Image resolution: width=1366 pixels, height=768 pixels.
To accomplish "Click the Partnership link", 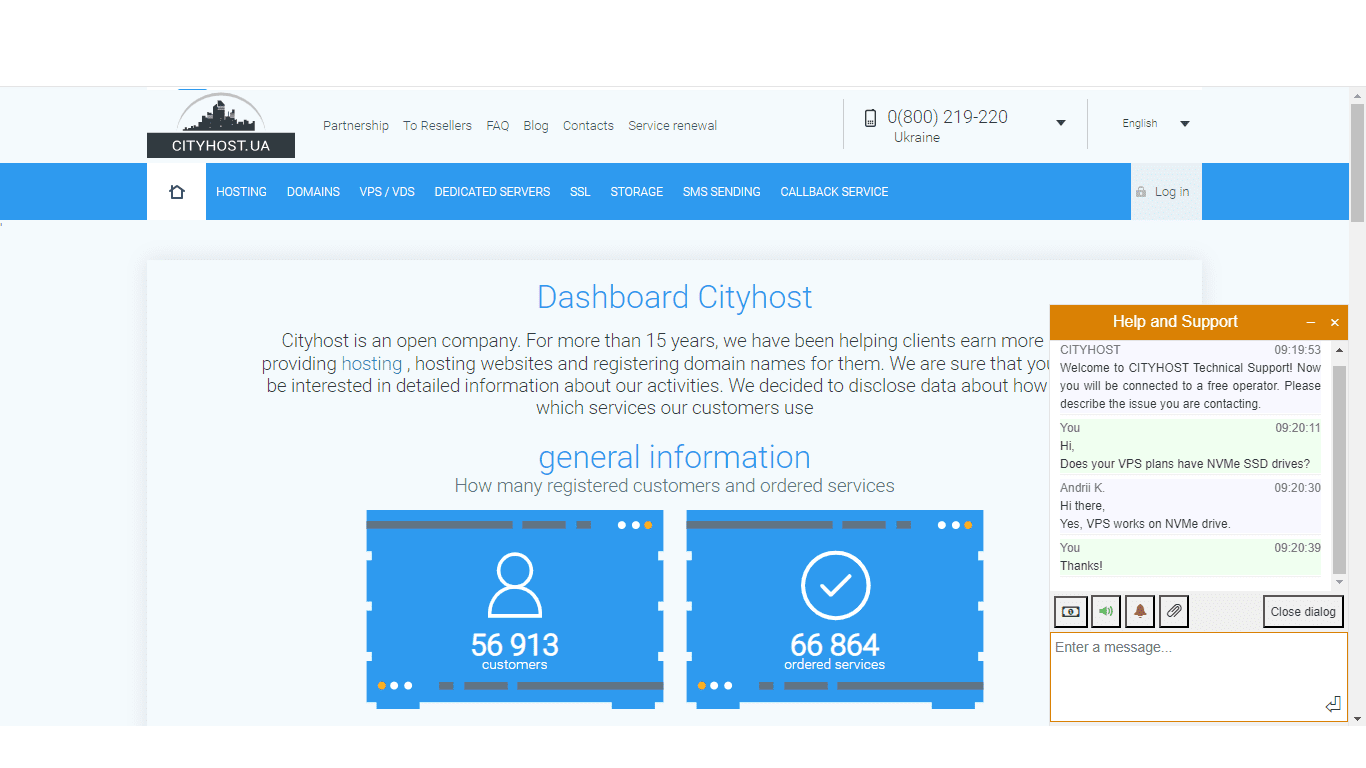I will coord(356,126).
